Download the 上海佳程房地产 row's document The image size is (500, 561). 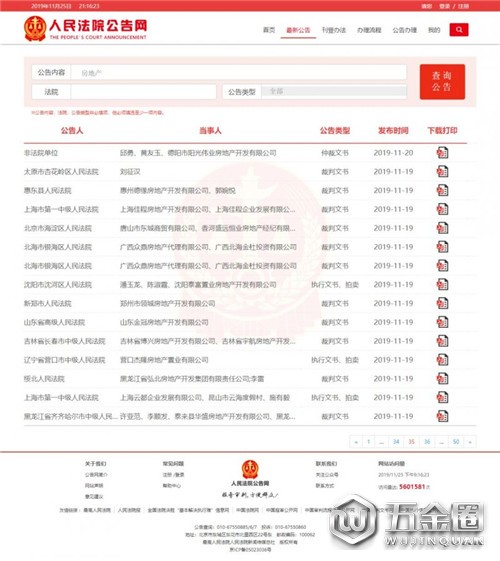click(x=442, y=209)
